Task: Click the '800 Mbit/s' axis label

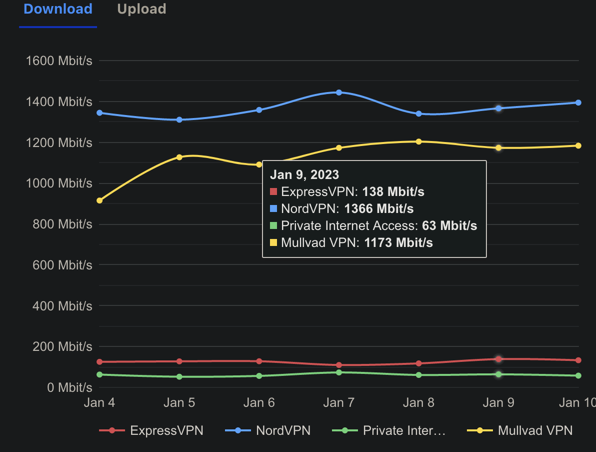Action: 62,224
